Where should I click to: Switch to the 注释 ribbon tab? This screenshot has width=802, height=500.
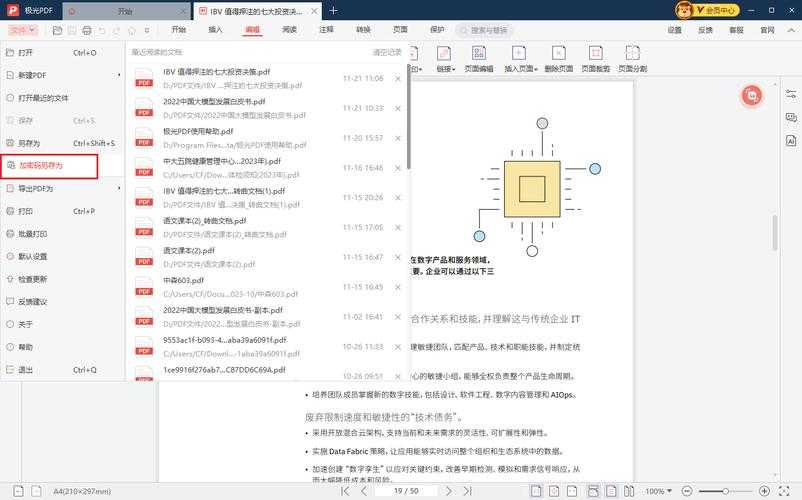tap(326, 30)
